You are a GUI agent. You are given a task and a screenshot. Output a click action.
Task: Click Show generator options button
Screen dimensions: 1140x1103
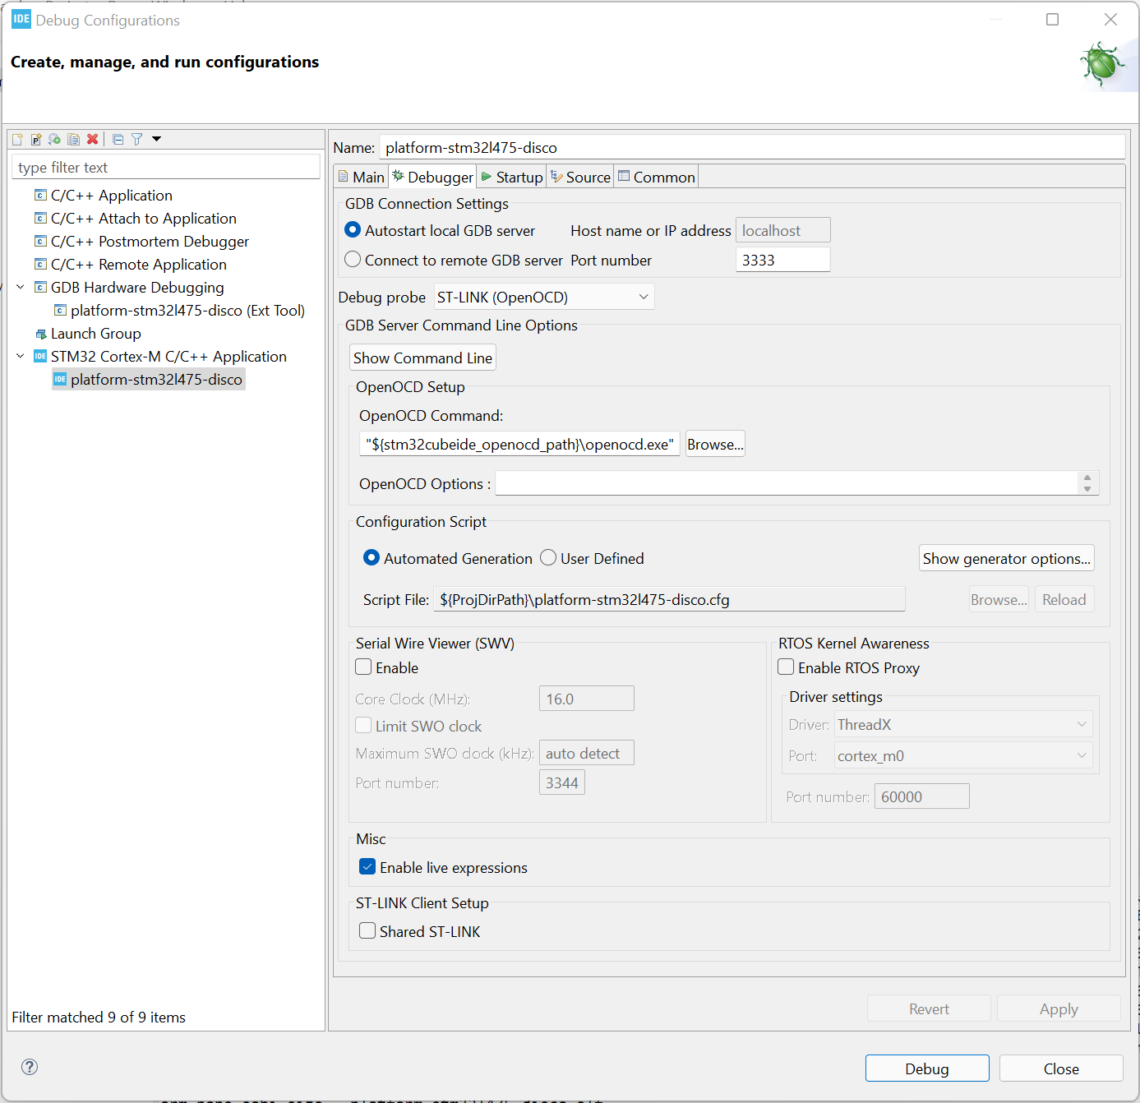[x=1006, y=559]
